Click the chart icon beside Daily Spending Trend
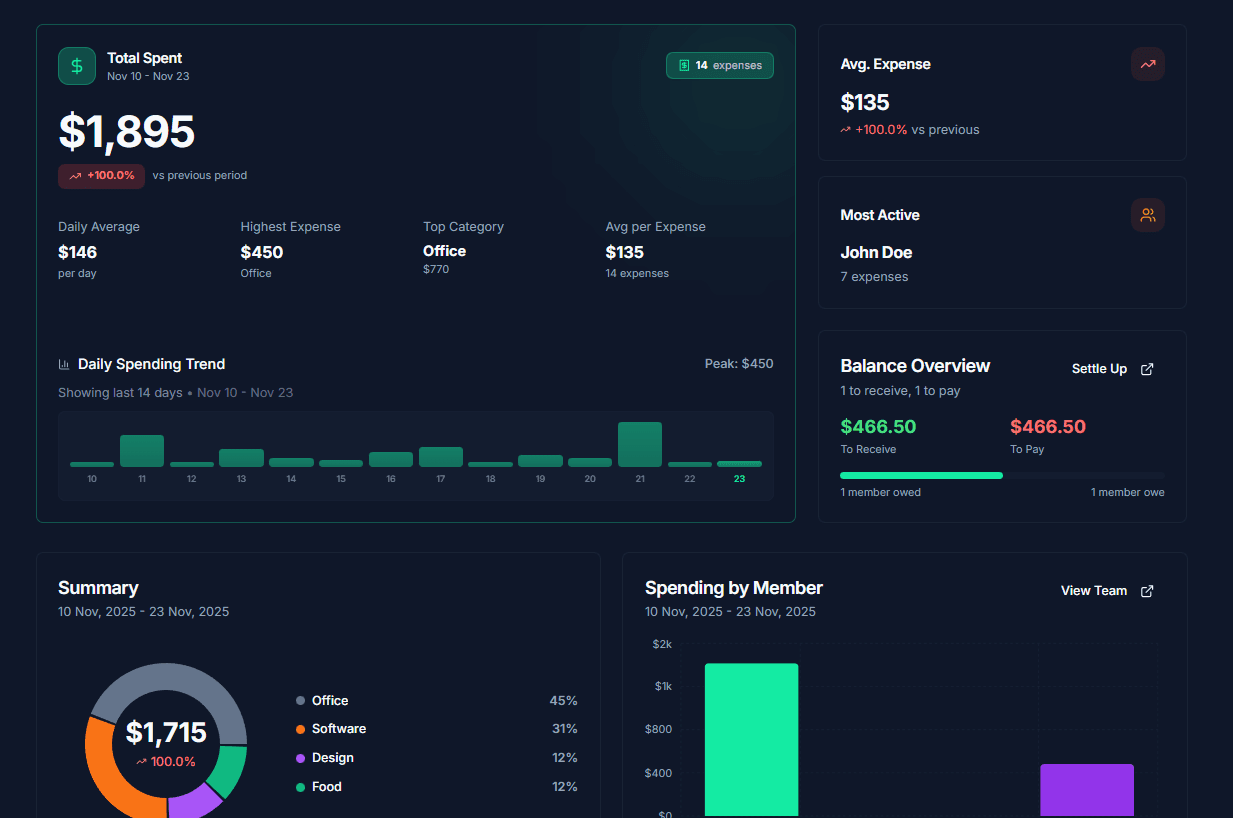This screenshot has height=818, width=1233. click(x=64, y=364)
